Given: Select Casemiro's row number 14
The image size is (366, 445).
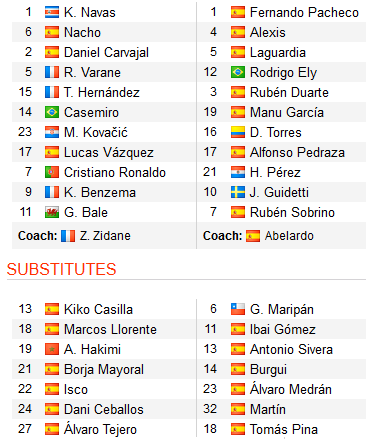Looking at the screenshot, I should pyautogui.click(x=25, y=112).
